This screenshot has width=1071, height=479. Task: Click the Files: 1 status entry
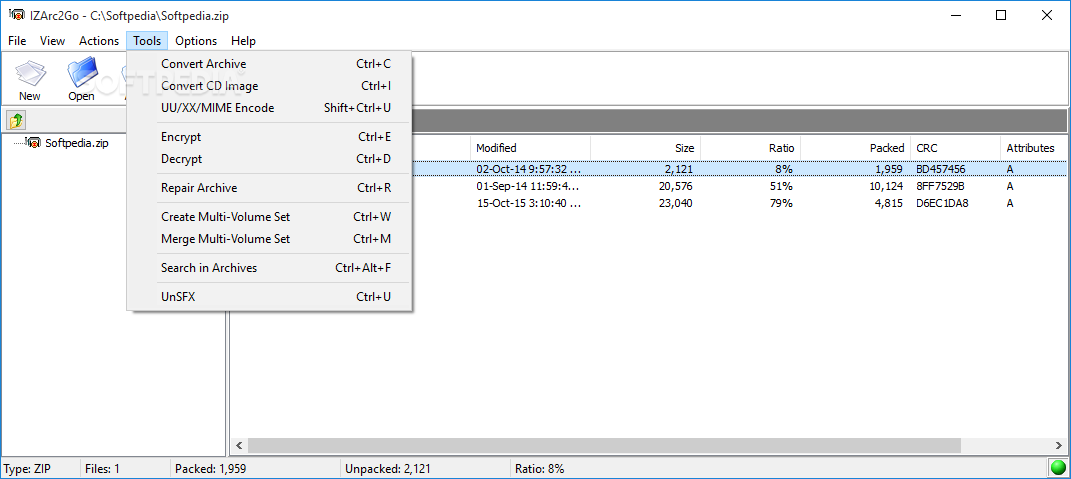(102, 469)
